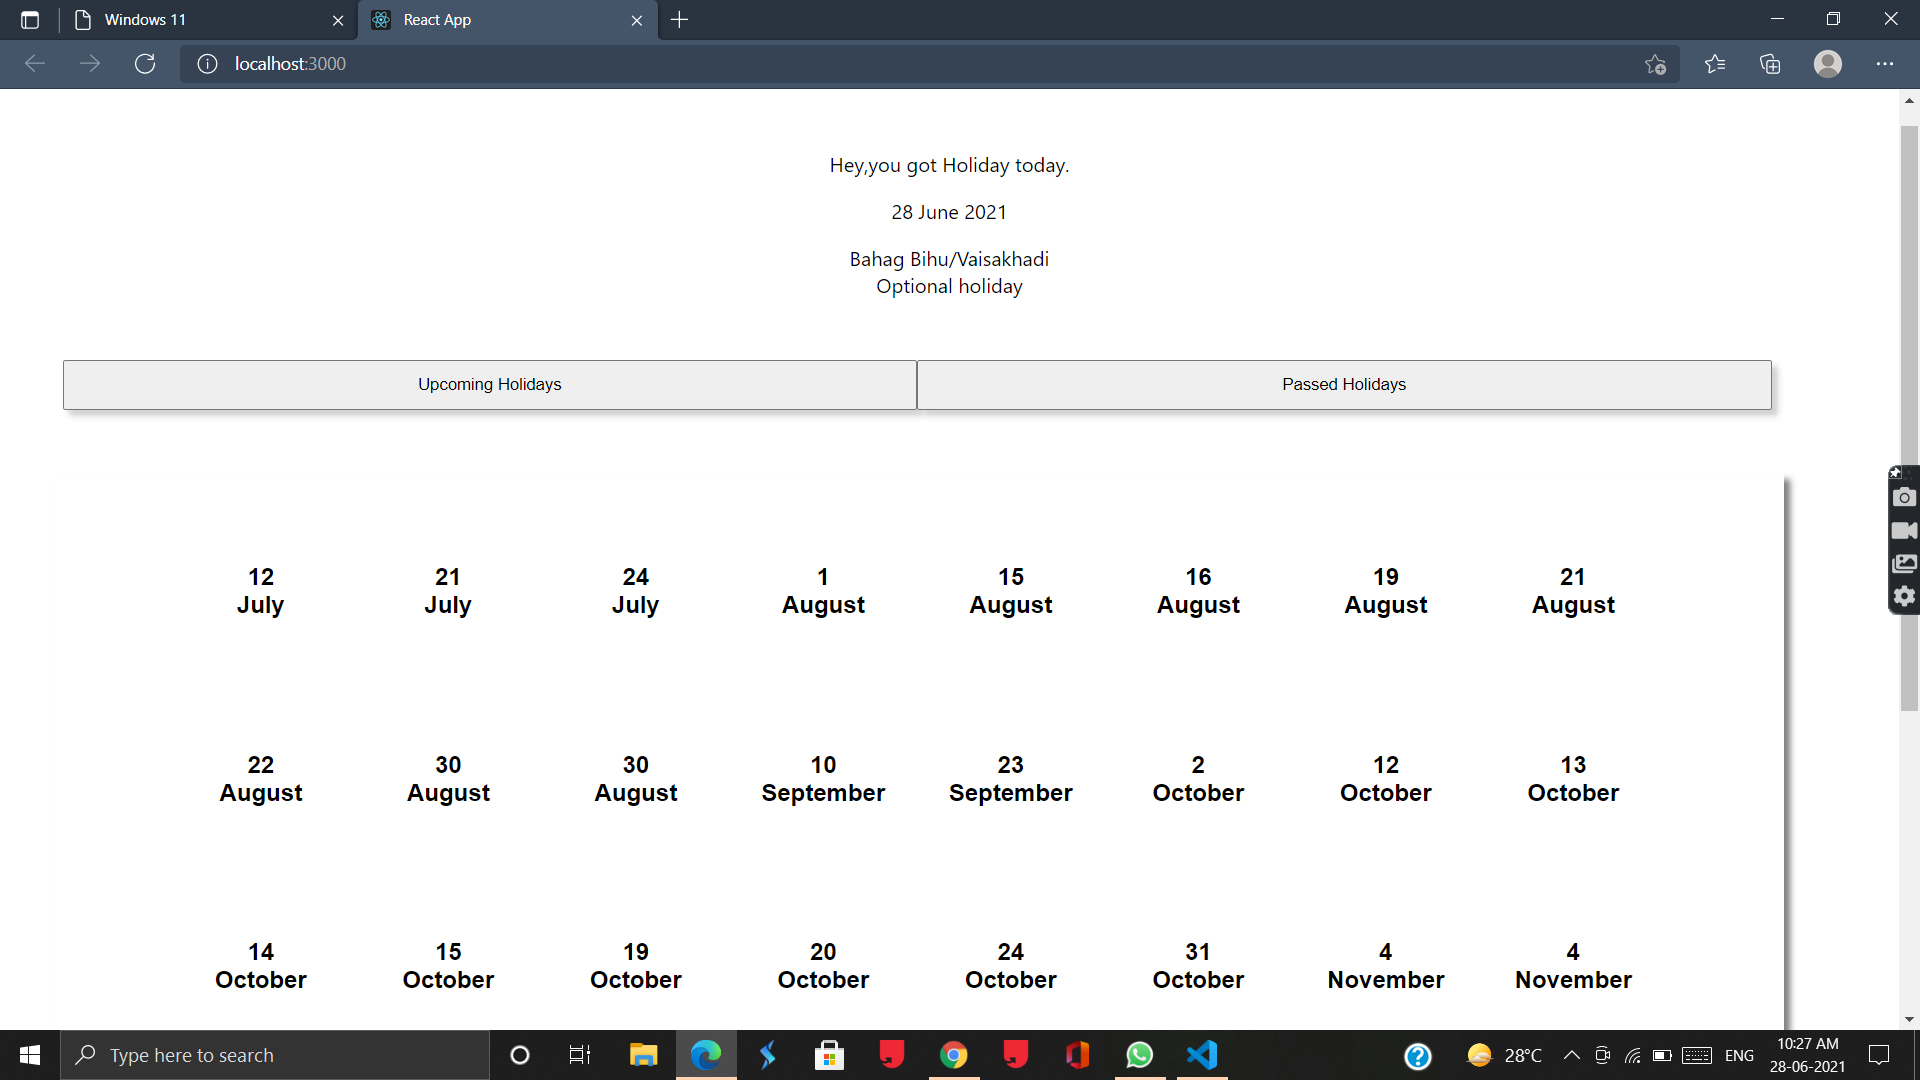
Task: Add this page to favorites star
Action: point(1655,64)
